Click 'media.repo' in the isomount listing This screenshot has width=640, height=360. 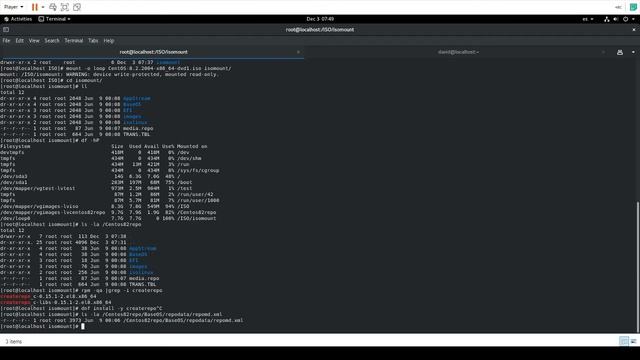pyautogui.click(x=138, y=128)
